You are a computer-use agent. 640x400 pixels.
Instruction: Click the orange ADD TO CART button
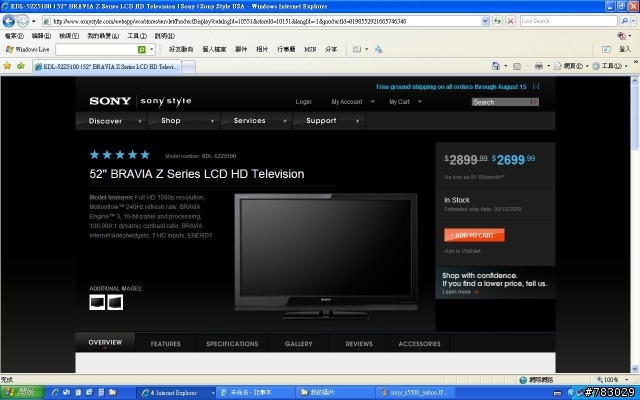474,235
